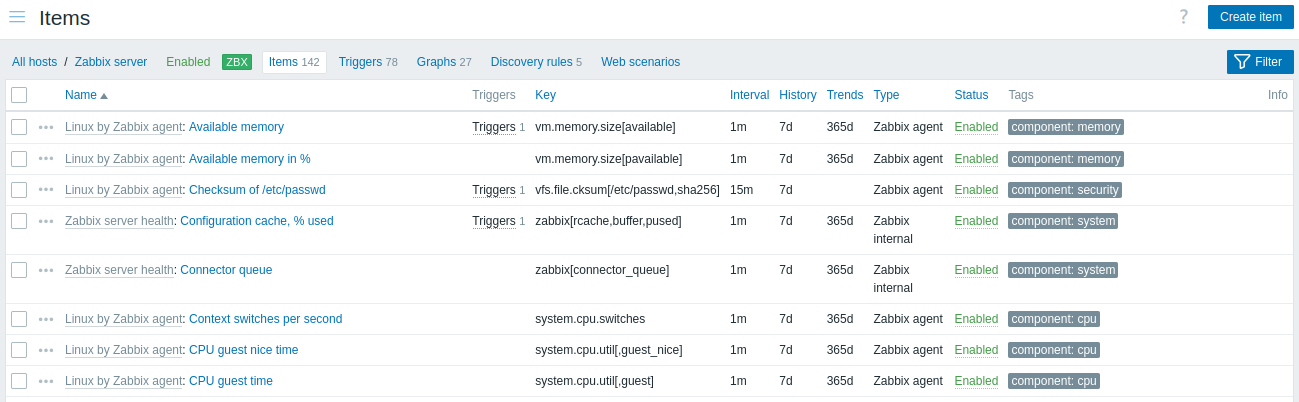
Task: Open the three-dot menu for CPU guest time
Action: (x=46, y=381)
